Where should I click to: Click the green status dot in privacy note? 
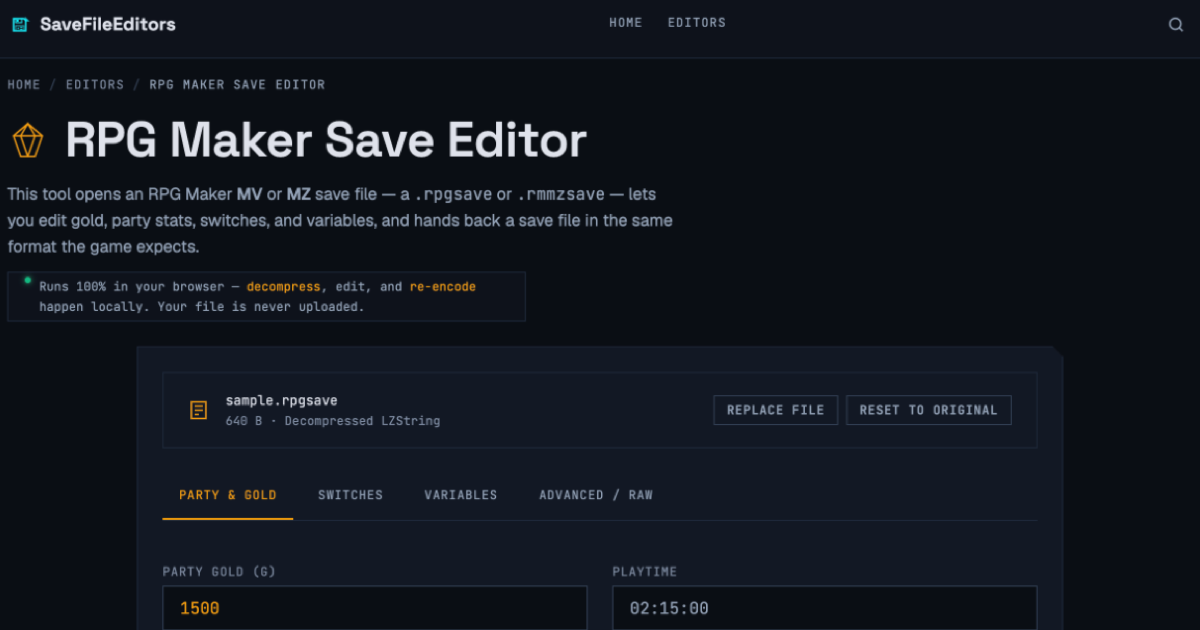point(27,280)
